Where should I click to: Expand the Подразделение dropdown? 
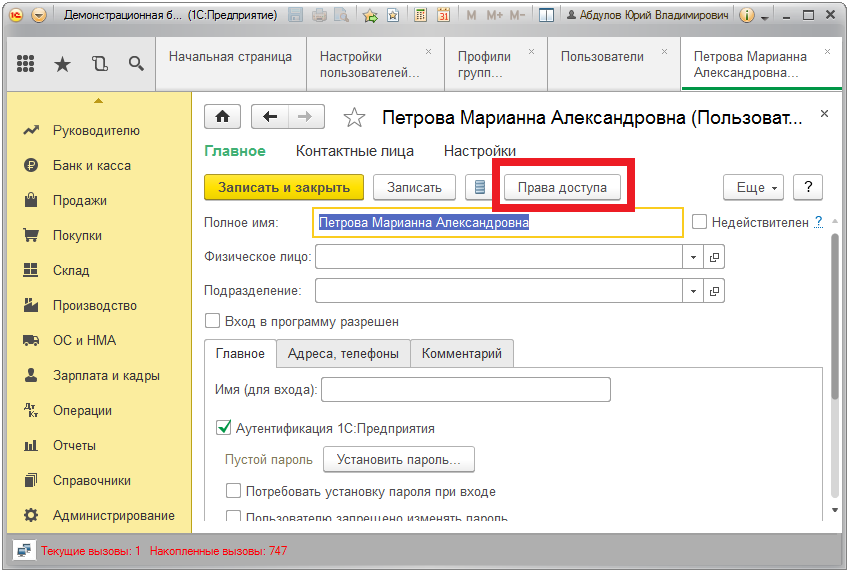pyautogui.click(x=694, y=291)
